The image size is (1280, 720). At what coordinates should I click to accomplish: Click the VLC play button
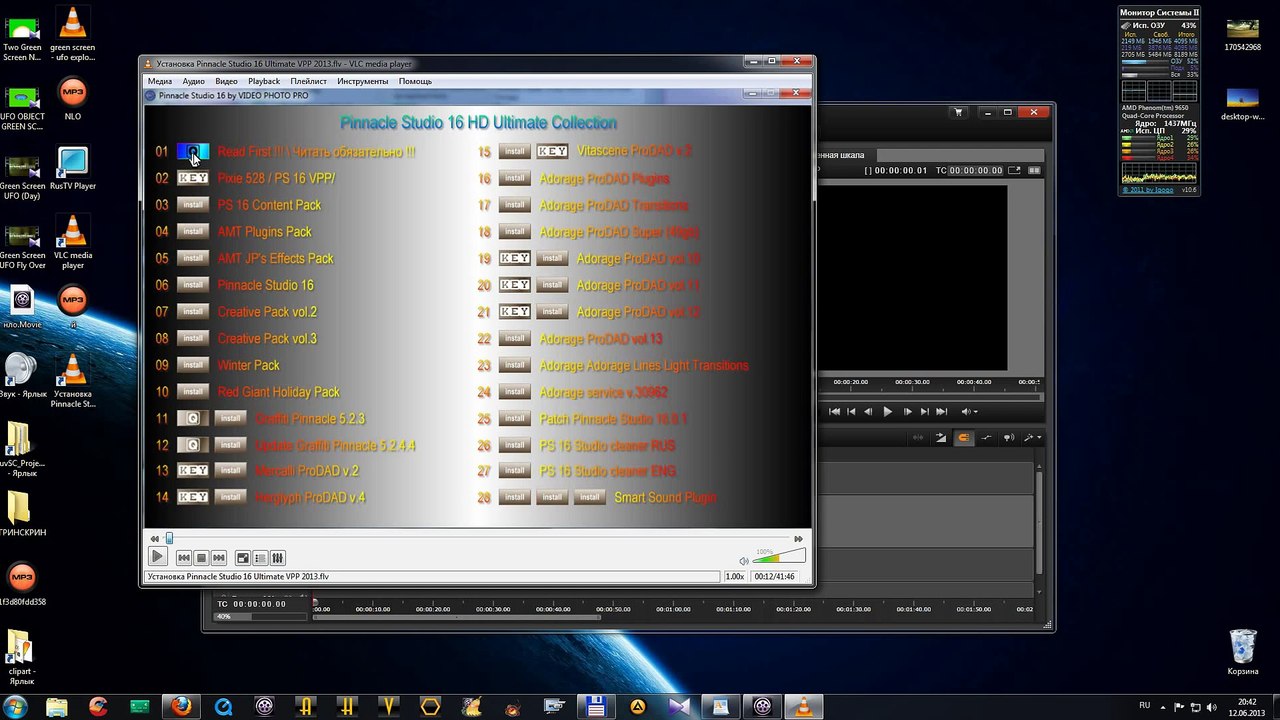pyautogui.click(x=157, y=557)
